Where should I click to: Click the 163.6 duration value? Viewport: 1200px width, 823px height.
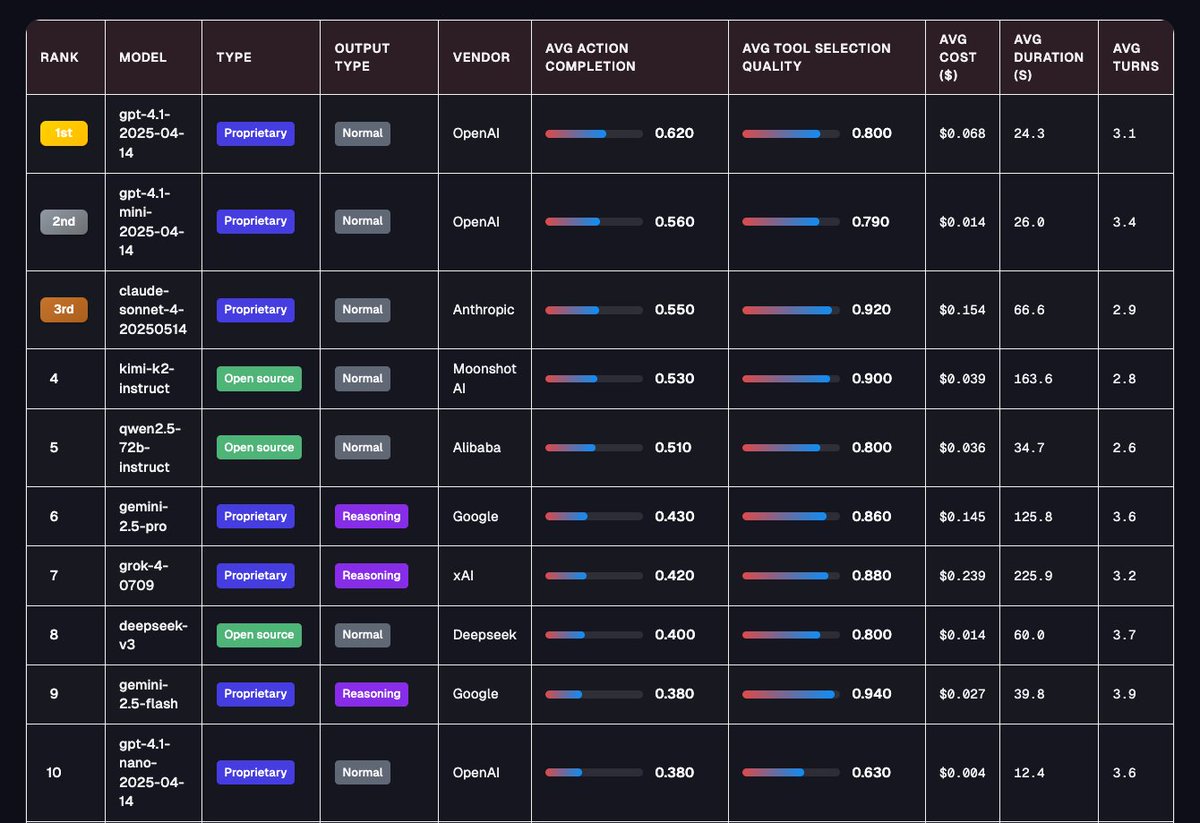click(x=1033, y=379)
